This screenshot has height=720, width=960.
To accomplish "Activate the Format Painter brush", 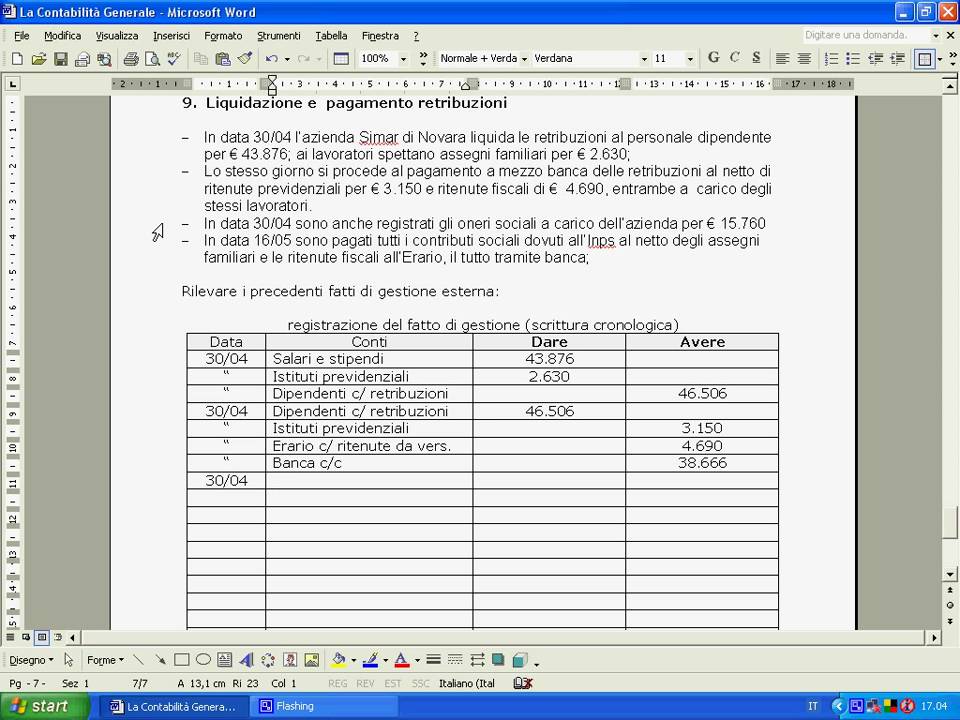I will point(245,59).
